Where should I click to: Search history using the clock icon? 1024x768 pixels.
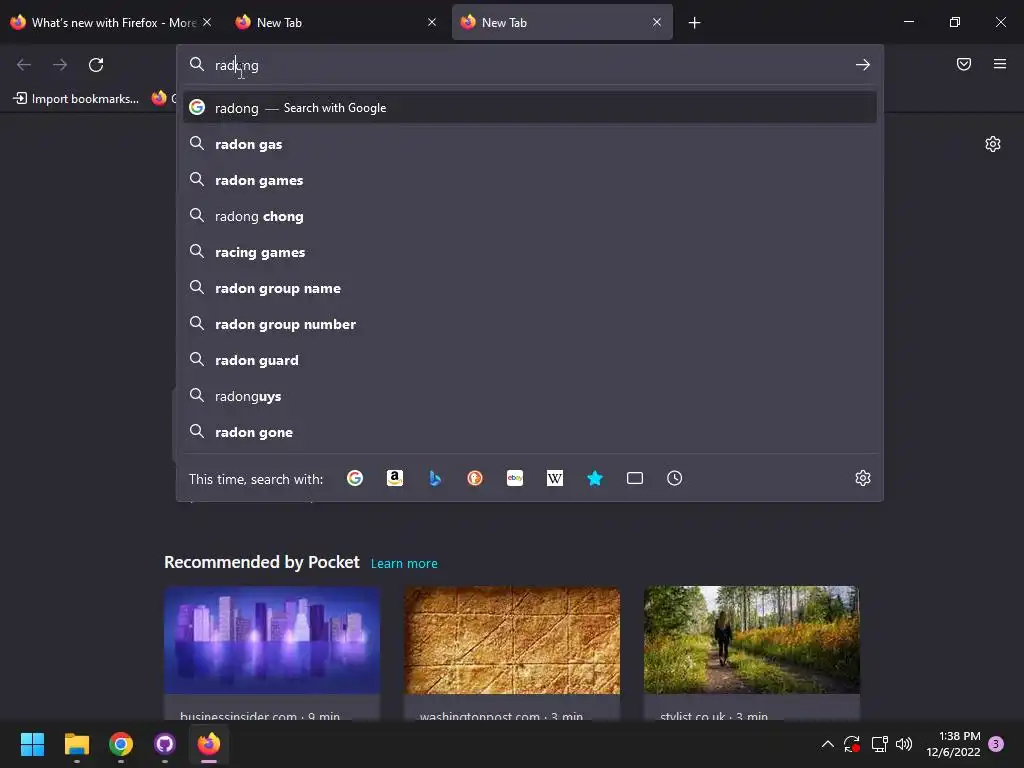[675, 478]
